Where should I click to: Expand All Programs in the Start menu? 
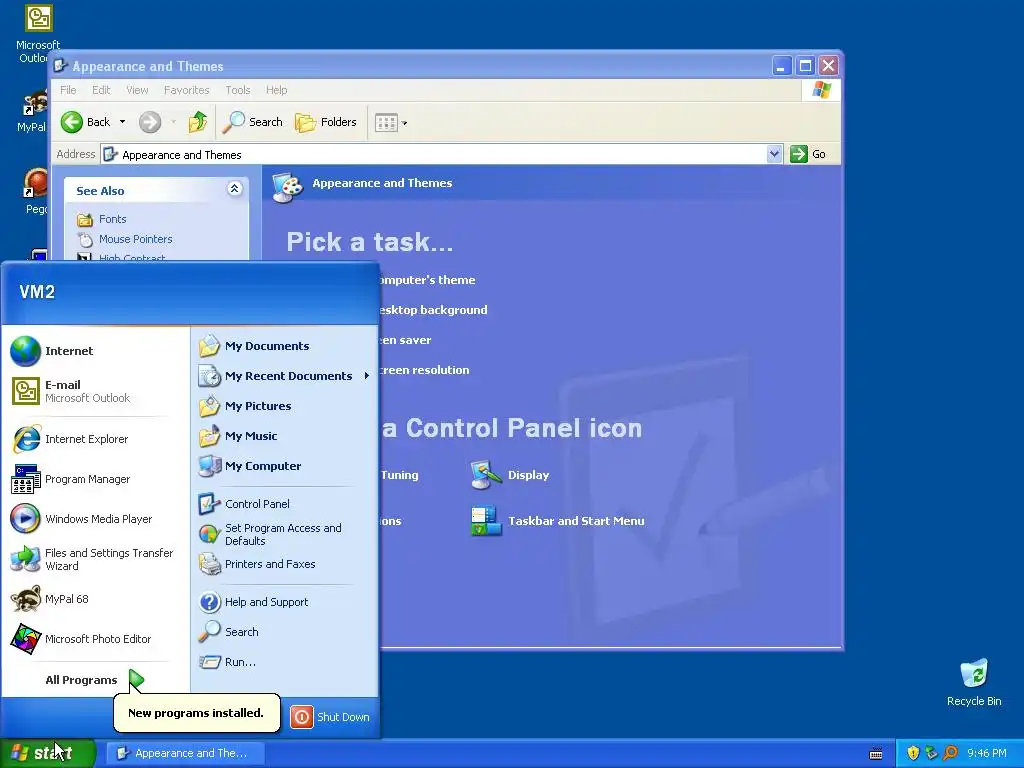tap(95, 680)
